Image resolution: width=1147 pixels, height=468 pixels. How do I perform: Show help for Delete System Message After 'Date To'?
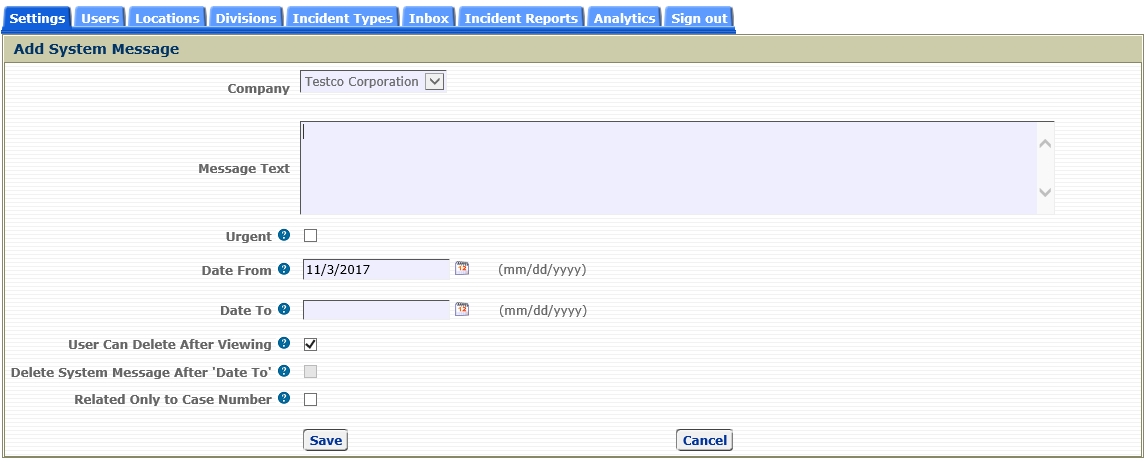tap(284, 371)
